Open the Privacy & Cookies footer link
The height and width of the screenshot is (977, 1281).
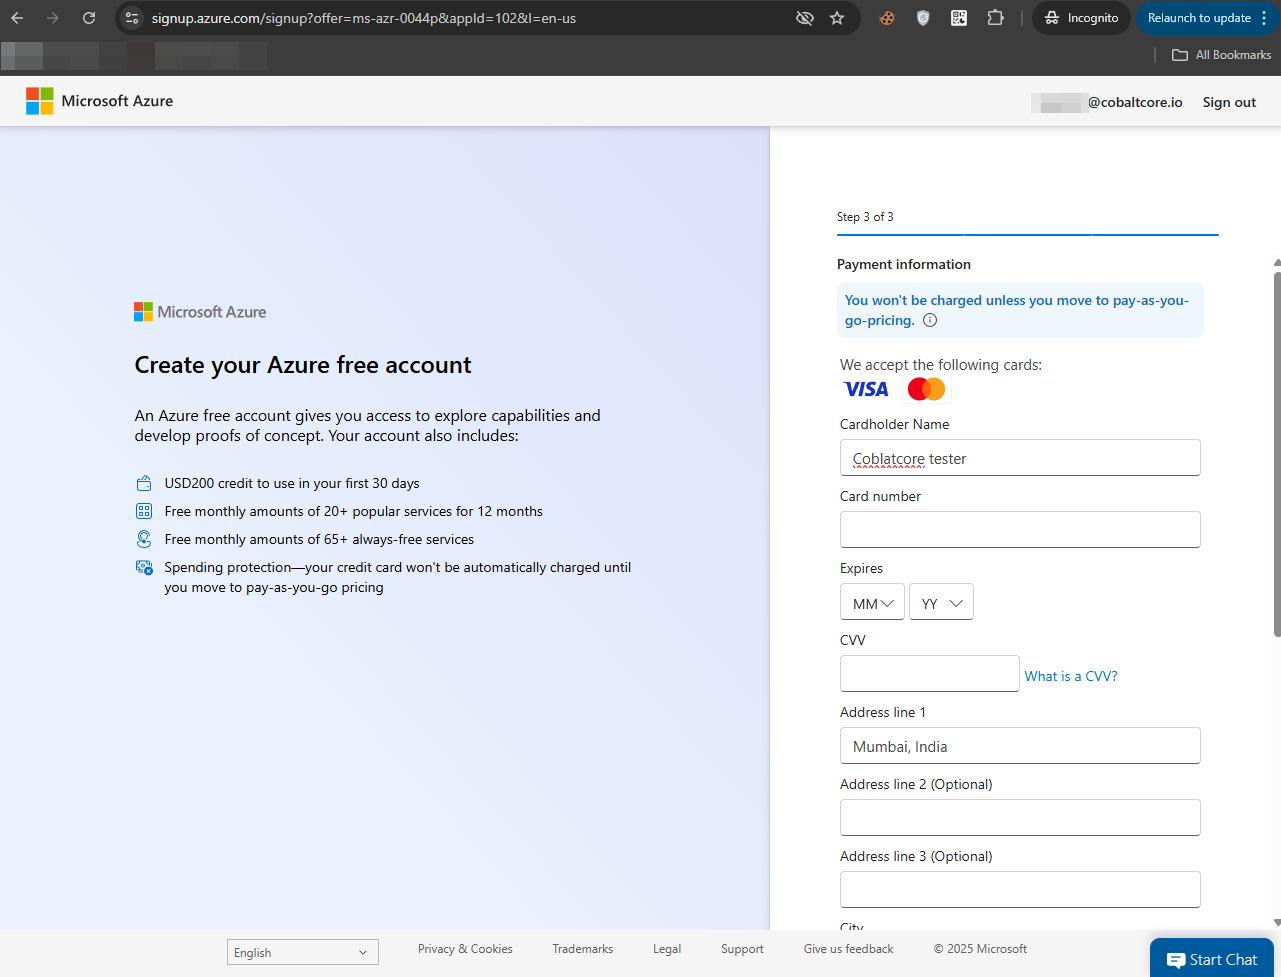point(465,949)
